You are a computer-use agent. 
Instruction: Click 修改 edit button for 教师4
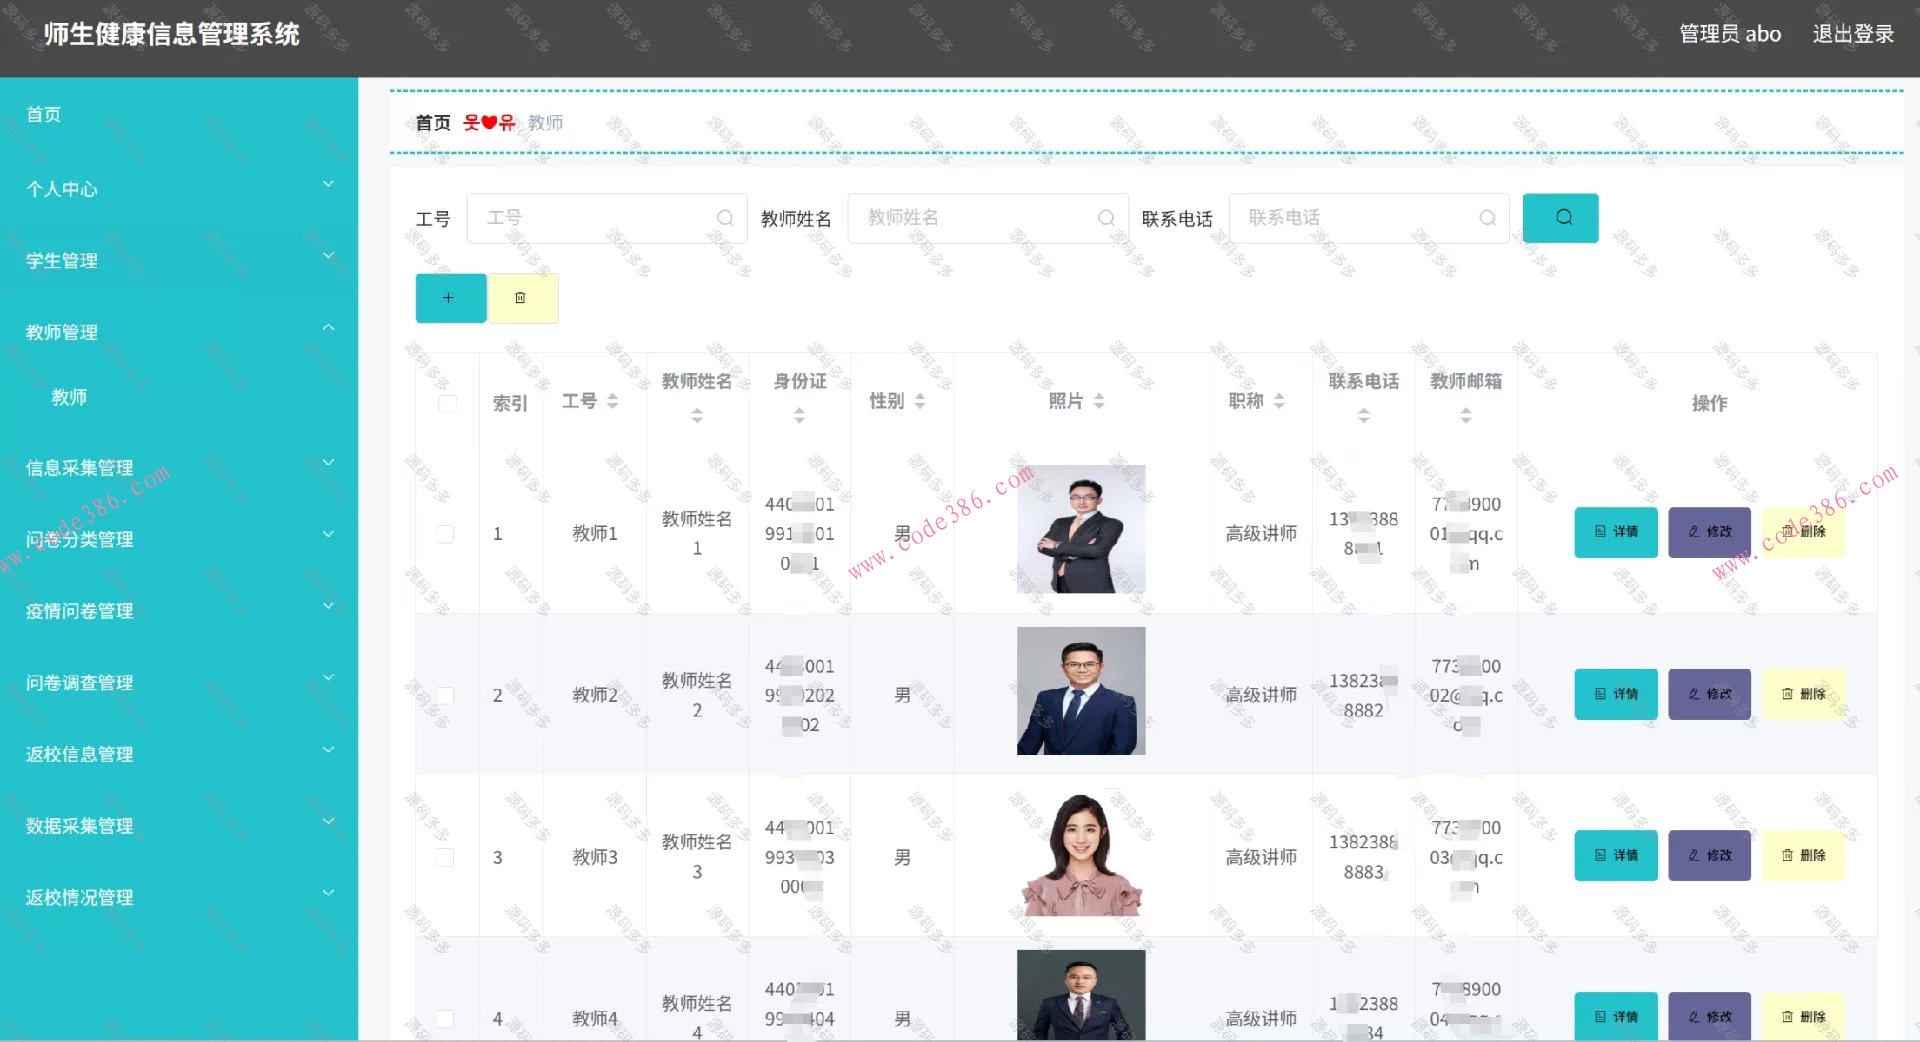1710,1016
